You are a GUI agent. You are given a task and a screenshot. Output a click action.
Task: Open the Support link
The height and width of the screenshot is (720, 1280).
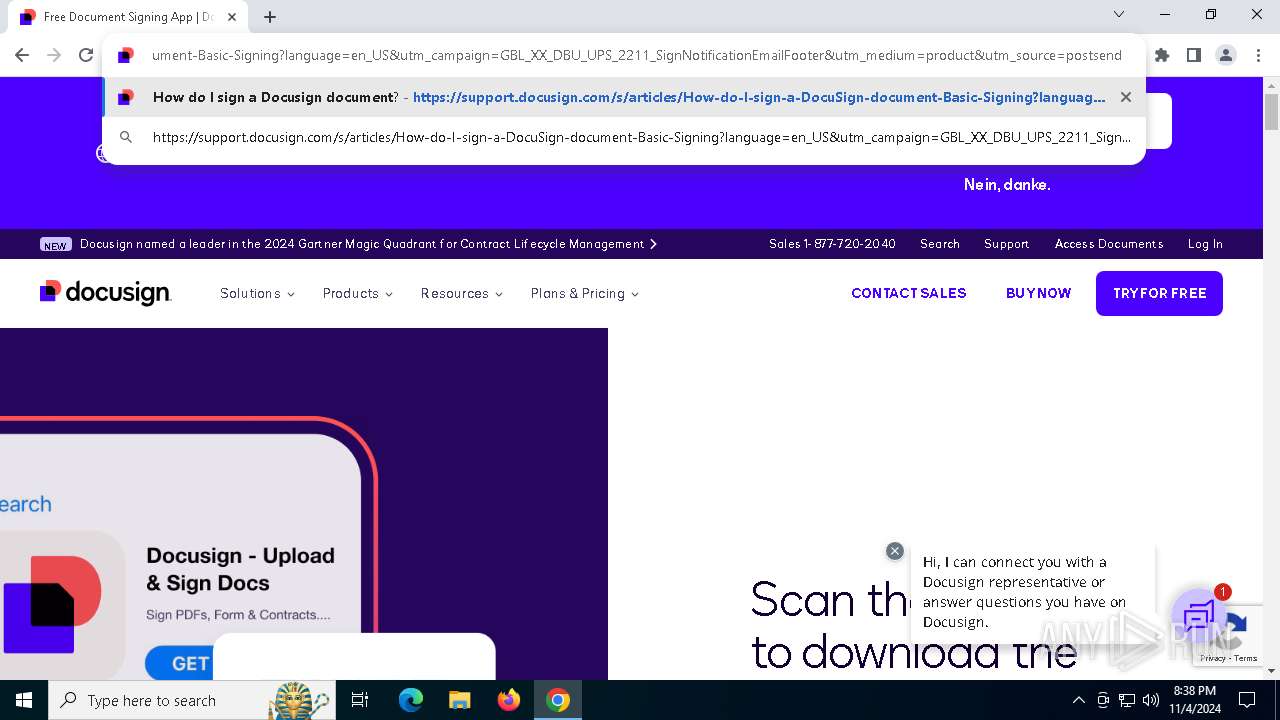coord(1006,244)
